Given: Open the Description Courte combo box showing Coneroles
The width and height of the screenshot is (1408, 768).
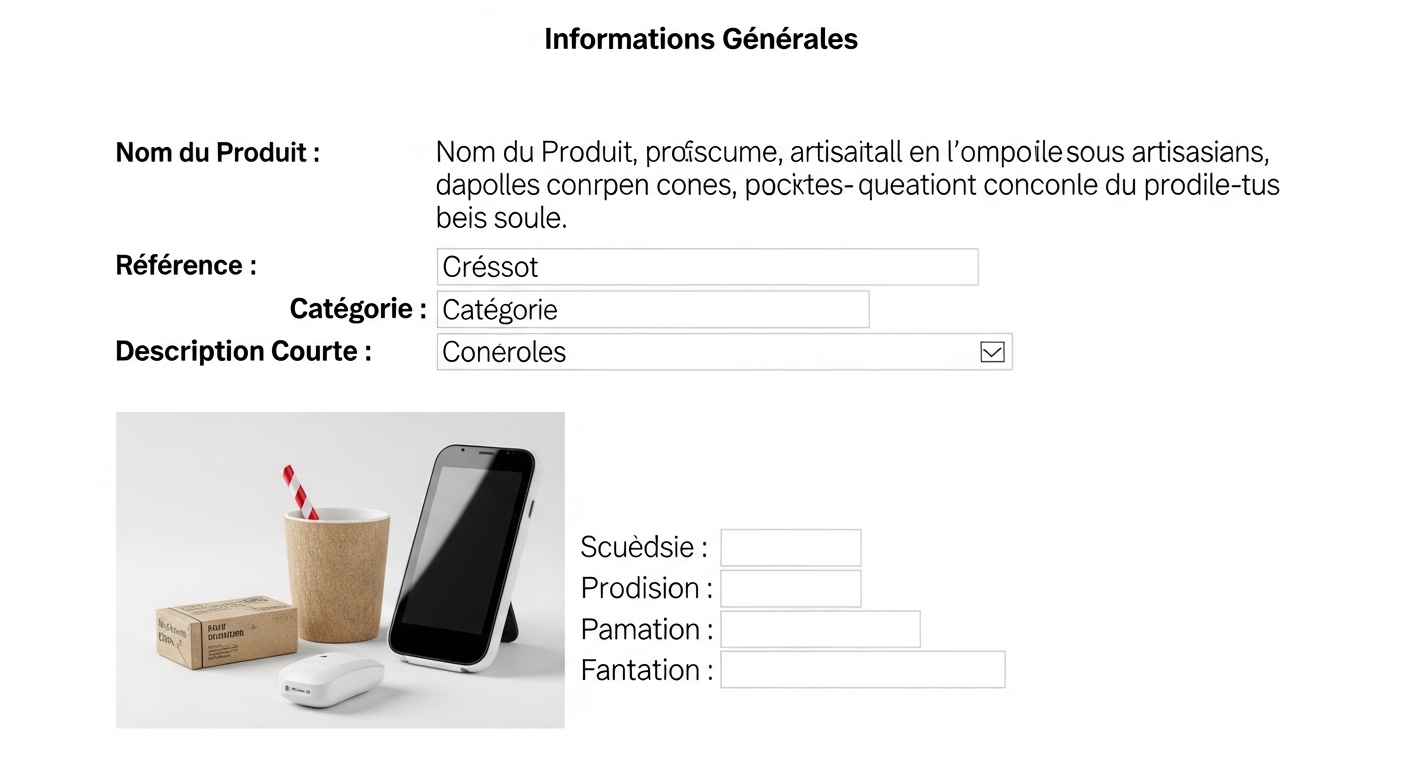Looking at the screenshot, I should 700,352.
